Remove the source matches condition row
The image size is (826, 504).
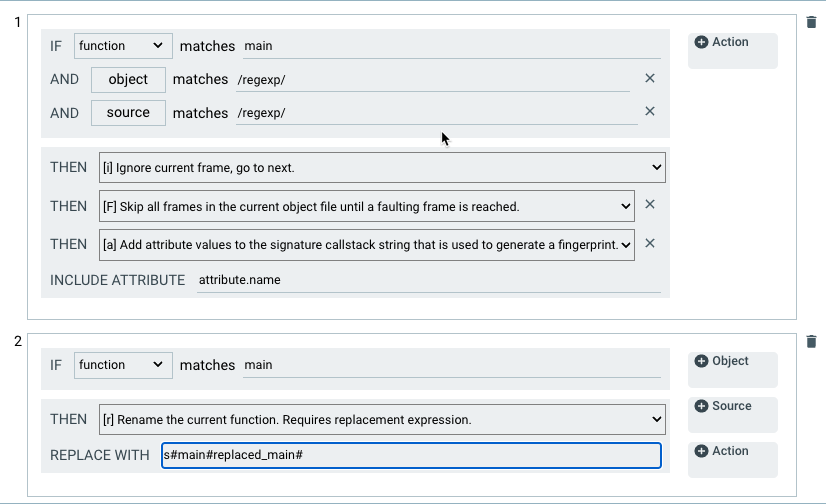click(x=649, y=112)
